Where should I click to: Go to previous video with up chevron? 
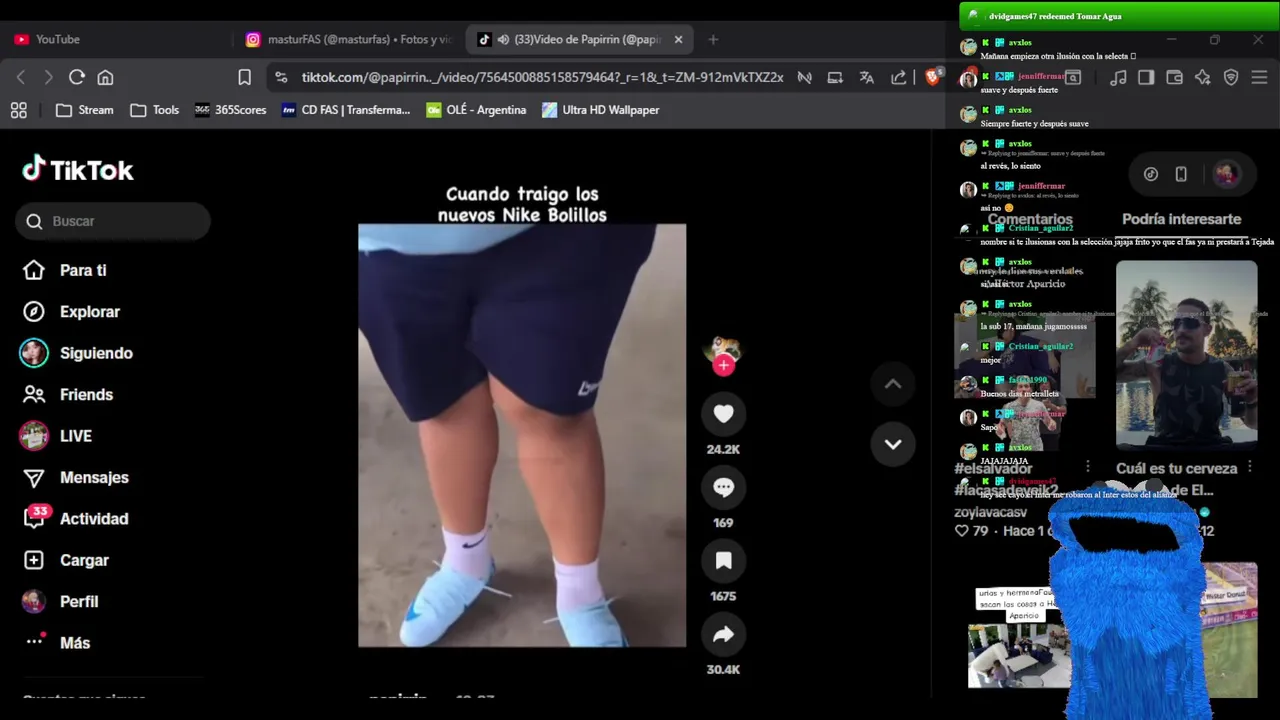click(x=893, y=384)
